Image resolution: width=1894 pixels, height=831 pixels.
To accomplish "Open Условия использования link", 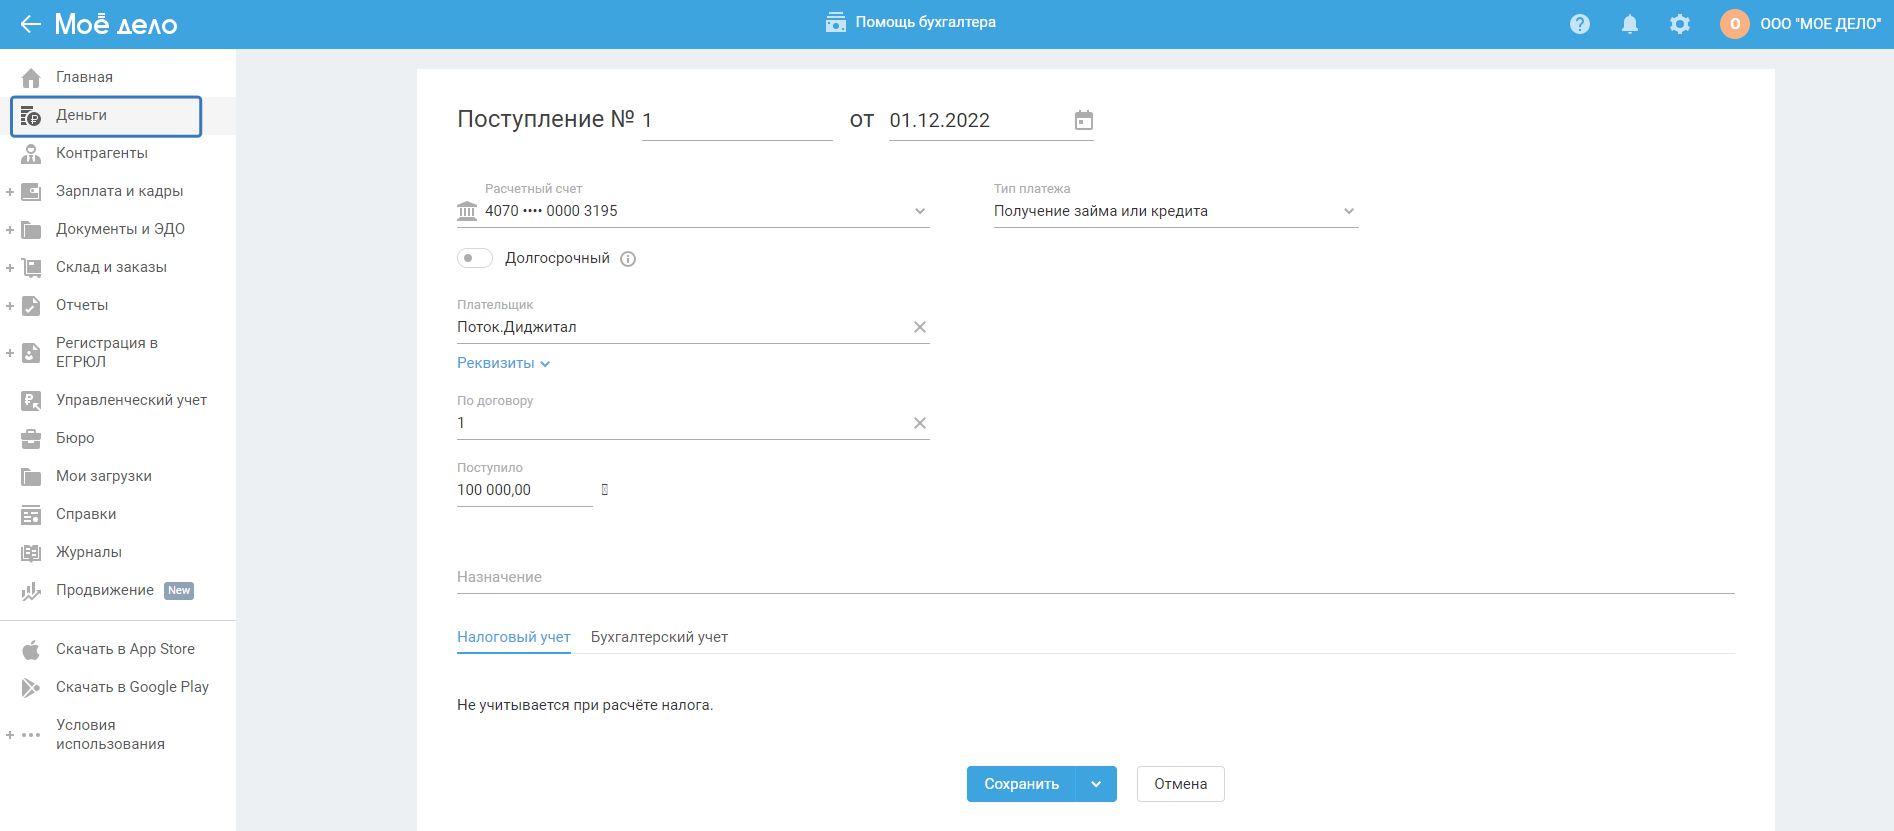I will coord(110,734).
